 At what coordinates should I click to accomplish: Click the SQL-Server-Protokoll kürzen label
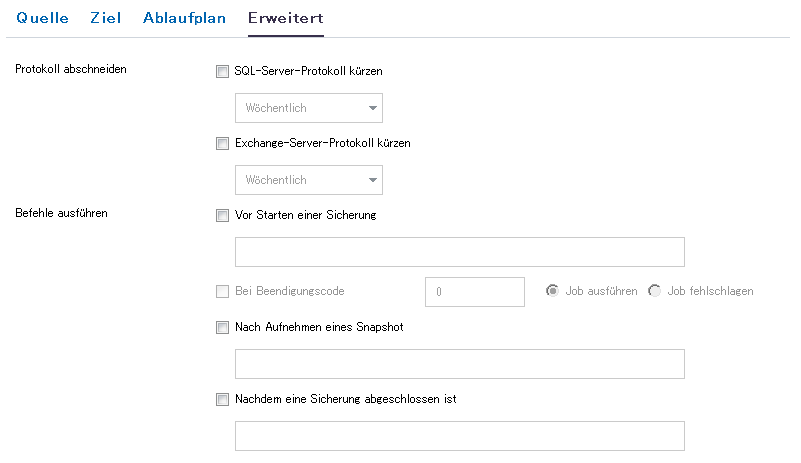click(x=308, y=72)
